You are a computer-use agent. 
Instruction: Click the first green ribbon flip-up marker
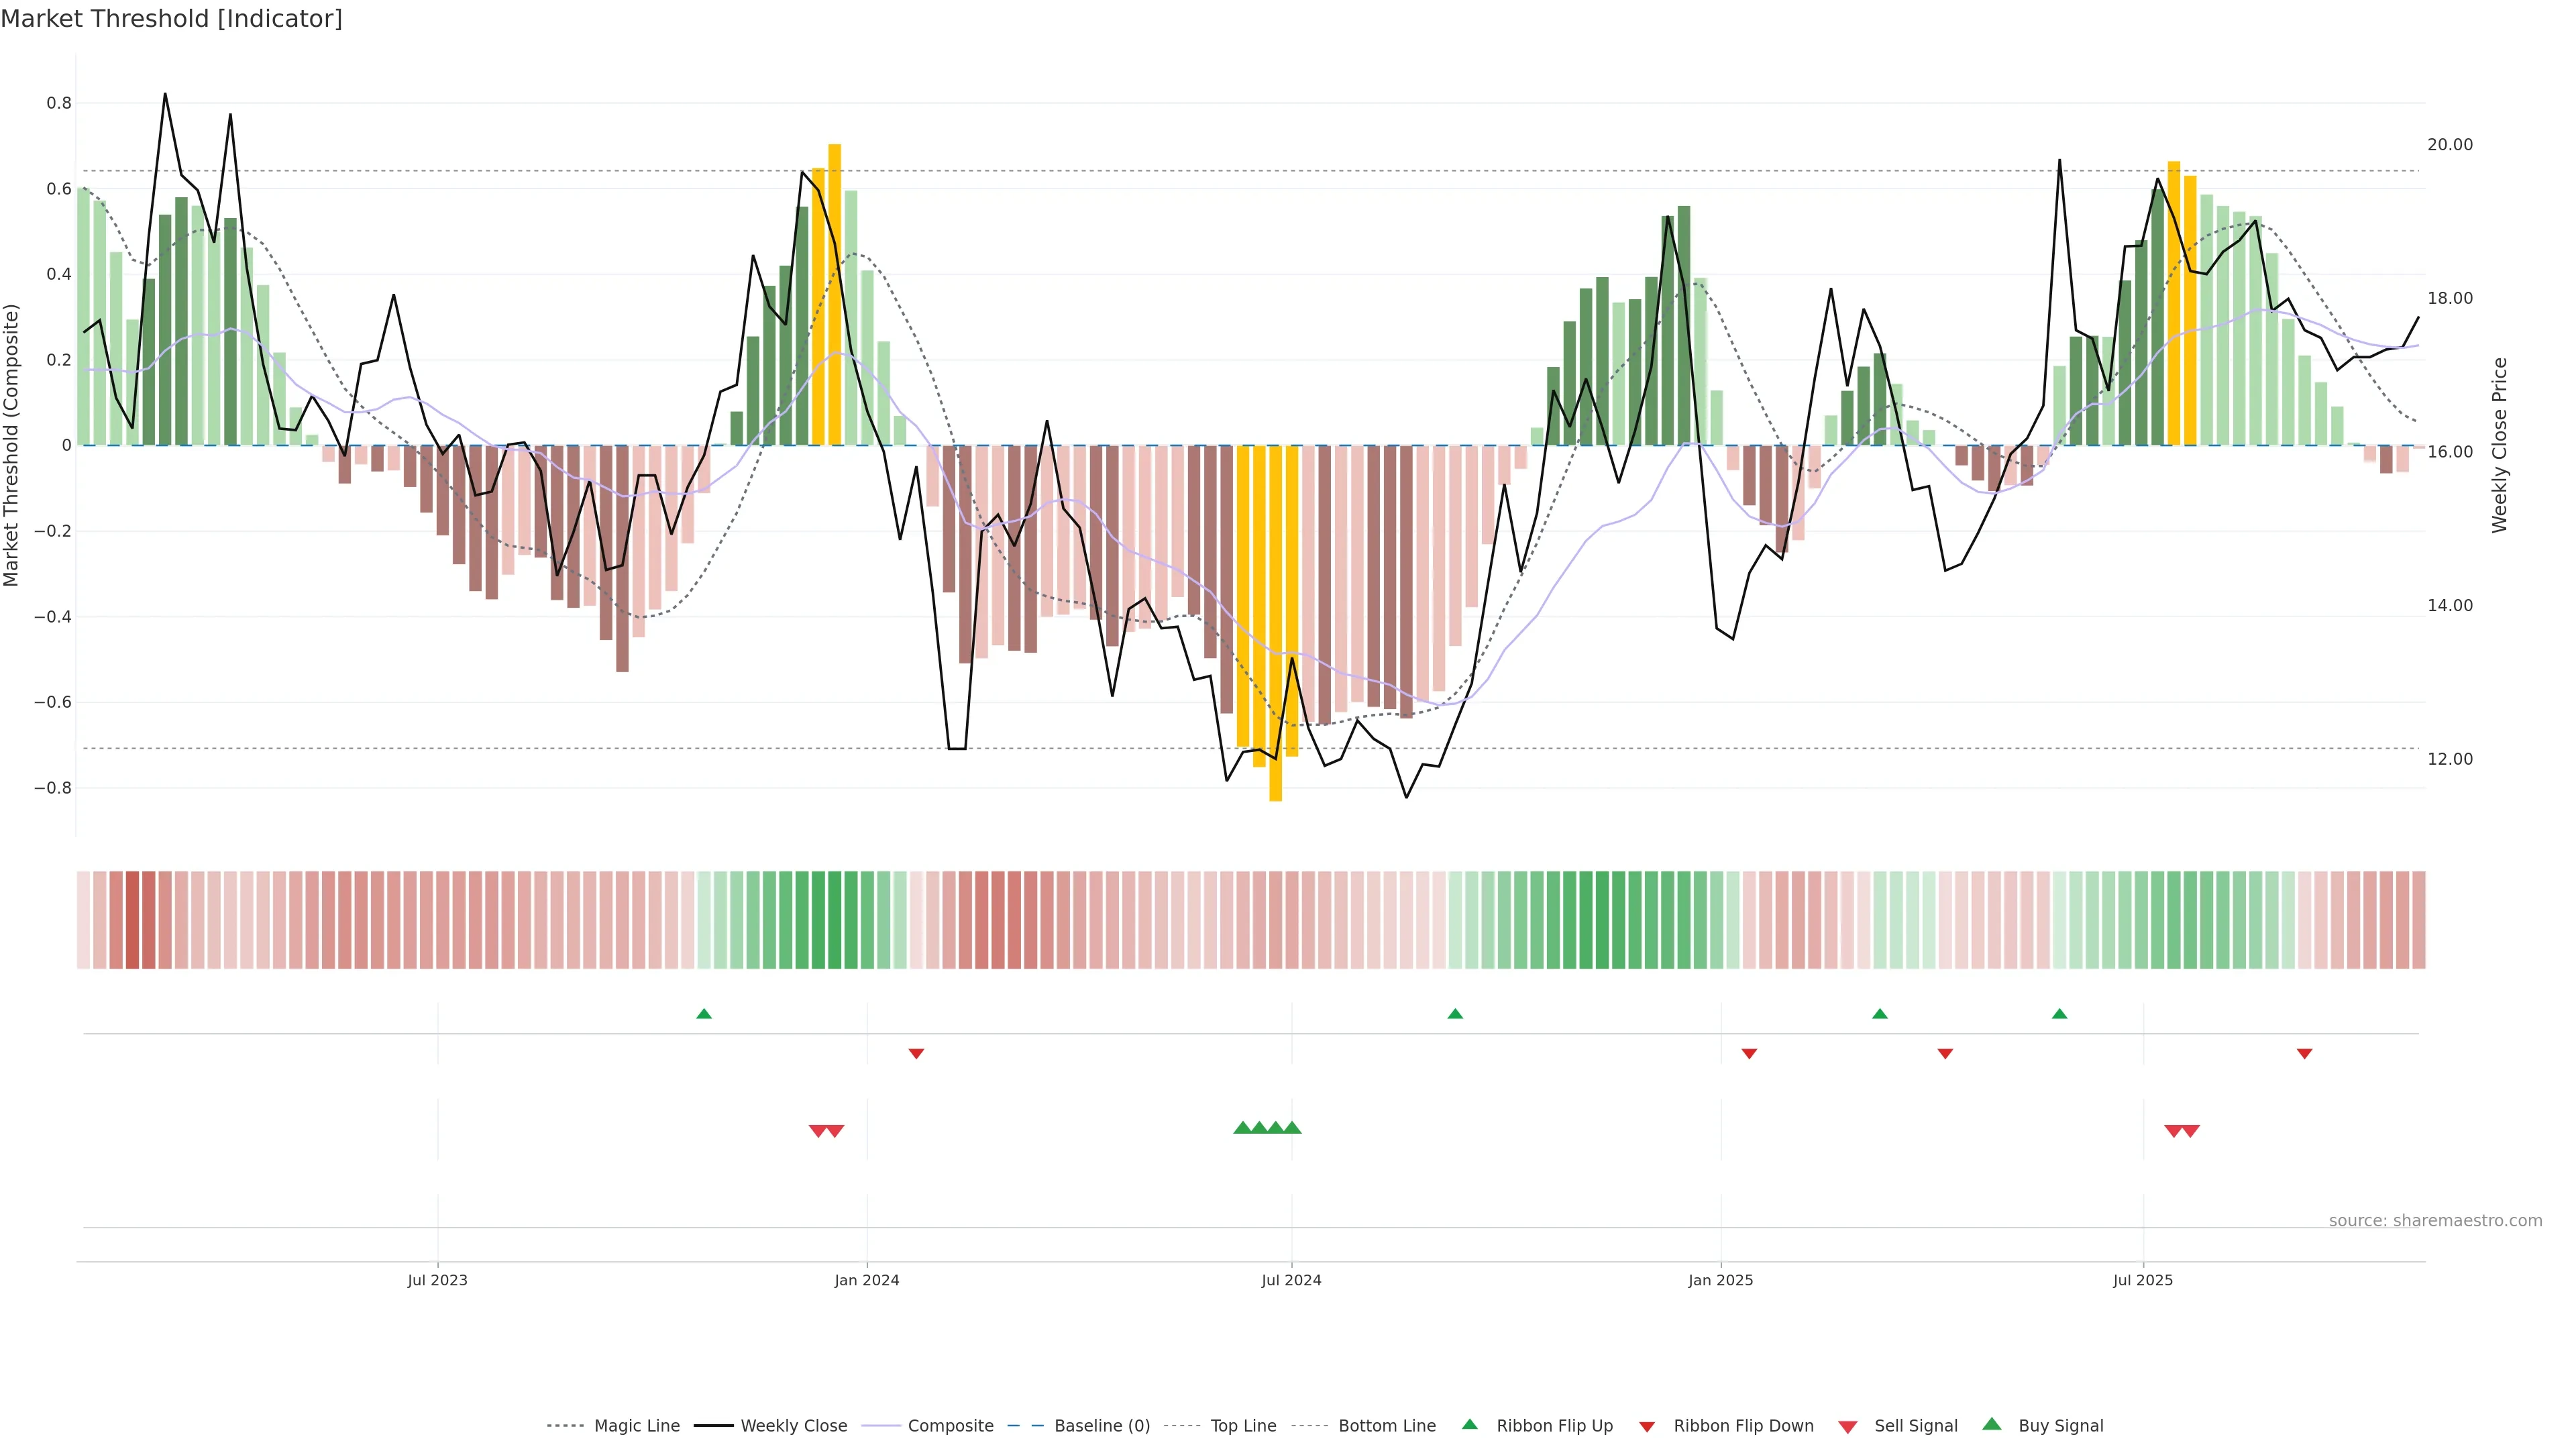pos(704,1014)
